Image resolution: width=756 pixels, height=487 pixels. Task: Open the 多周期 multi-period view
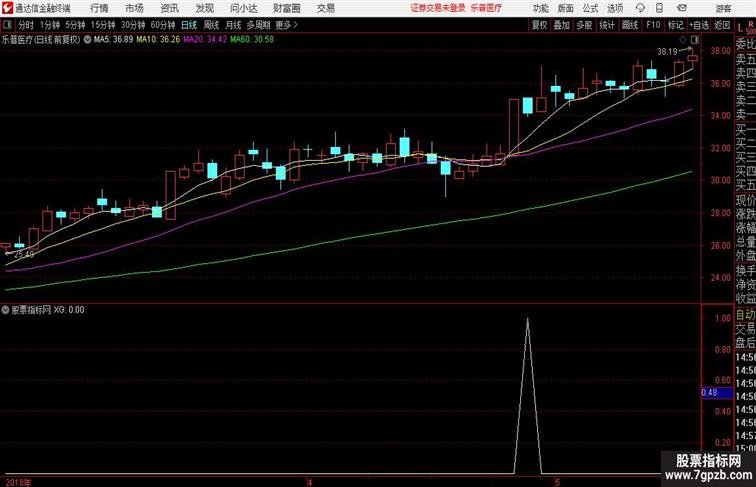pos(258,25)
